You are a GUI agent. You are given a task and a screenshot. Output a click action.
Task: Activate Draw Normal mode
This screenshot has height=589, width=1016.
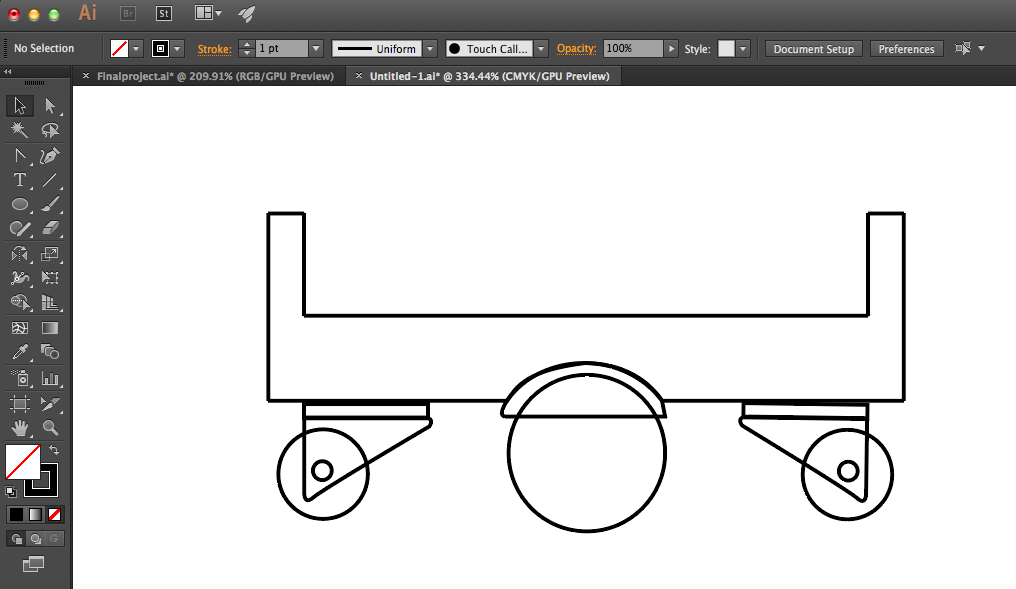tap(17, 538)
